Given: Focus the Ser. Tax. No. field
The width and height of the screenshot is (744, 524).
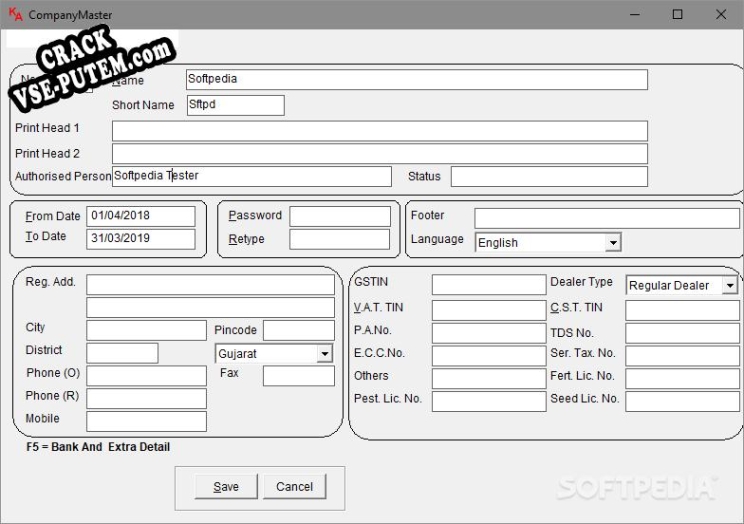Looking at the screenshot, I should [682, 356].
